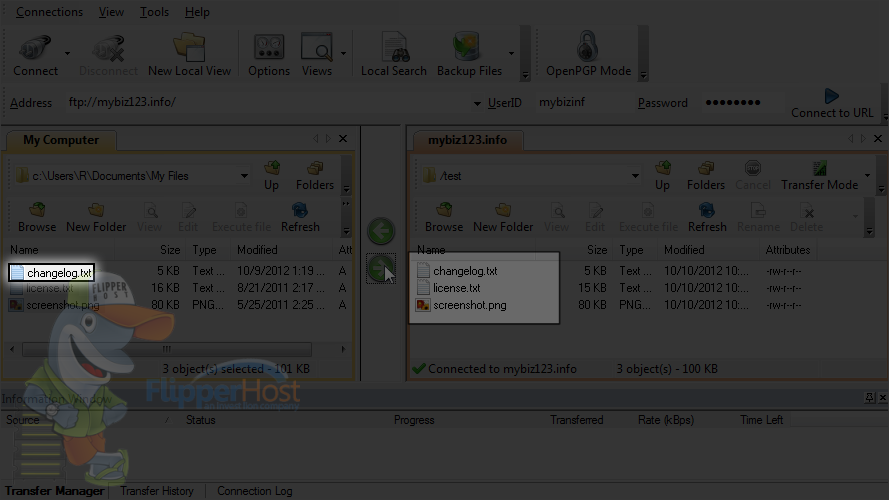Click Progress column in Transfer Manager
The width and height of the screenshot is (889, 500).
click(x=414, y=420)
